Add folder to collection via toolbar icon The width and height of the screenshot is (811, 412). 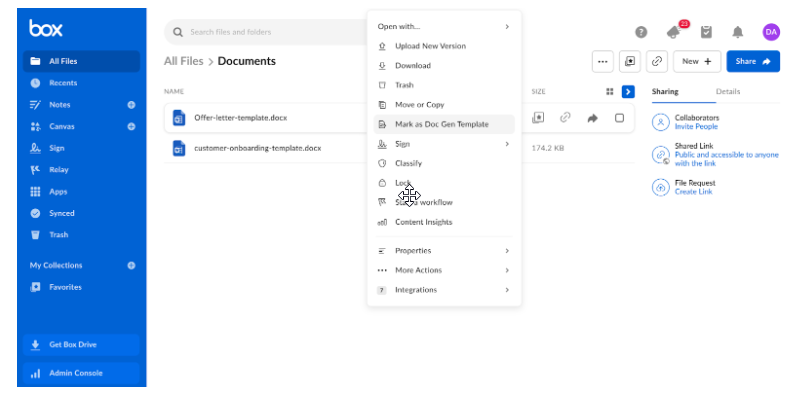click(630, 61)
